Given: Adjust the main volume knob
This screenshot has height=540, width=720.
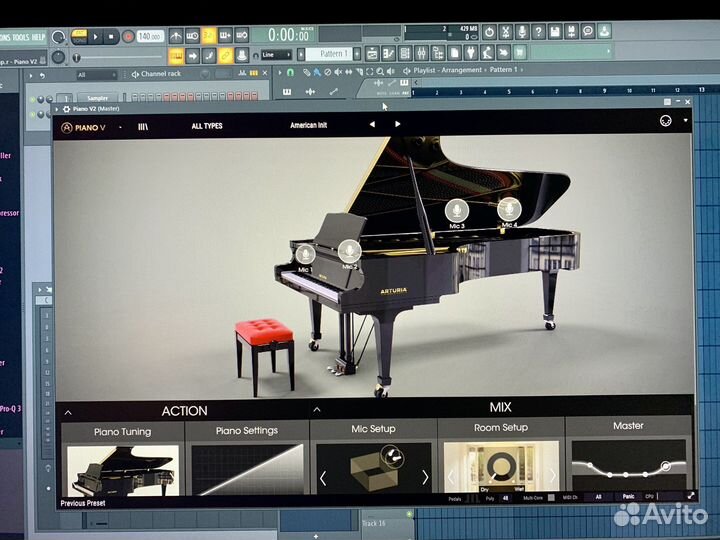Looking at the screenshot, I should click(58, 37).
